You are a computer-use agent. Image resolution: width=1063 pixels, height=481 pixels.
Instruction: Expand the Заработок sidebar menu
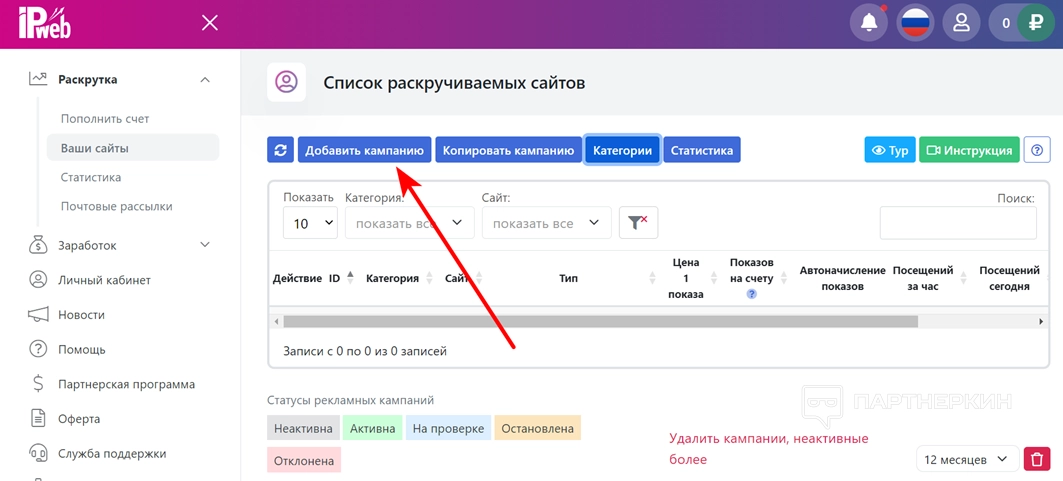205,245
